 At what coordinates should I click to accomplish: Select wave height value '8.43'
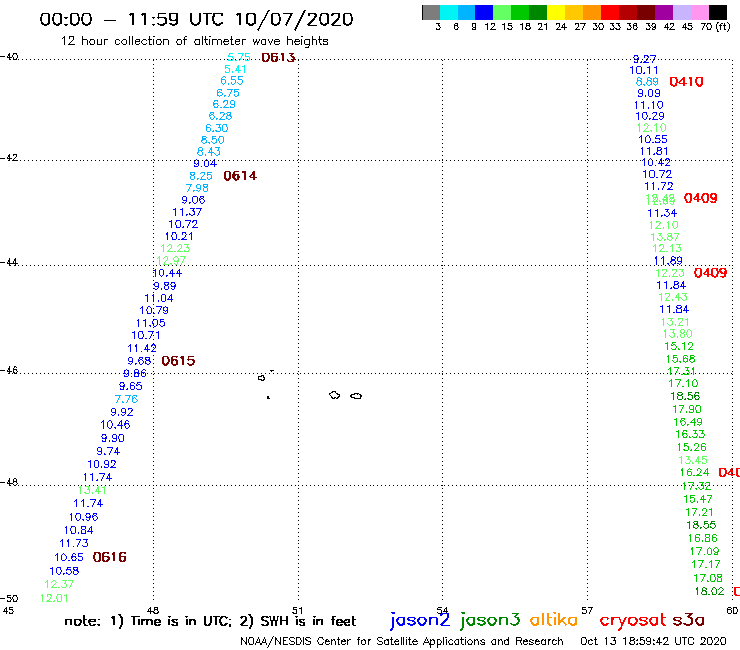[x=209, y=152]
